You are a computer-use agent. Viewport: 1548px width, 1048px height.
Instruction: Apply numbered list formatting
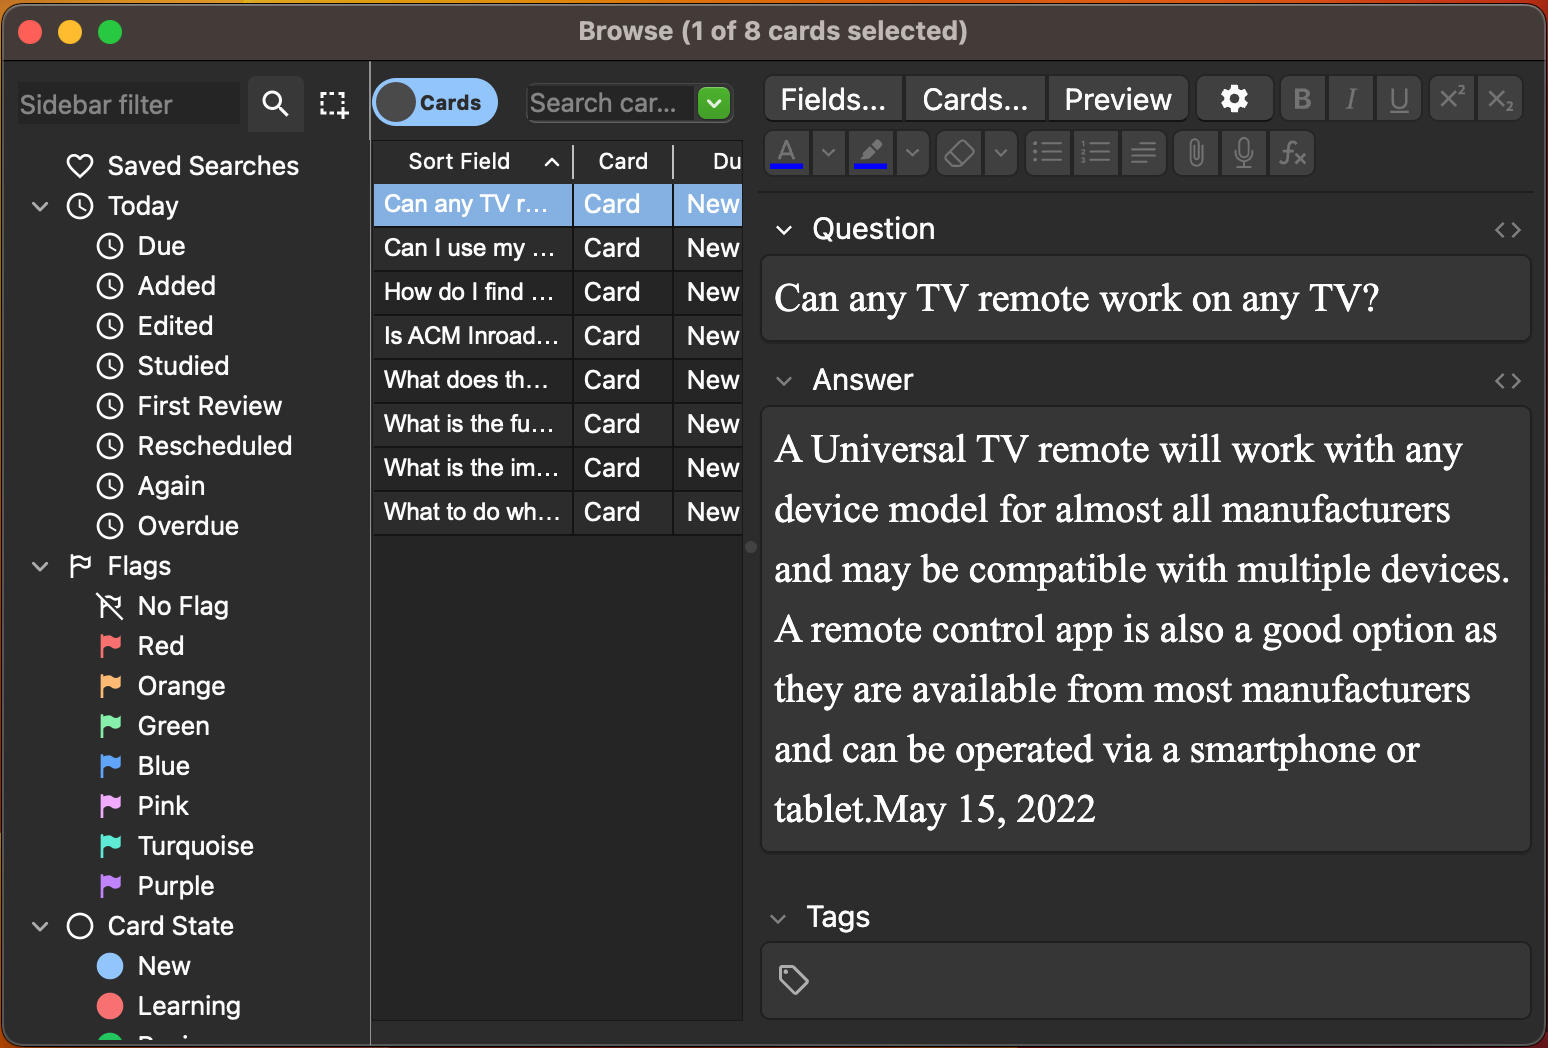[1095, 153]
